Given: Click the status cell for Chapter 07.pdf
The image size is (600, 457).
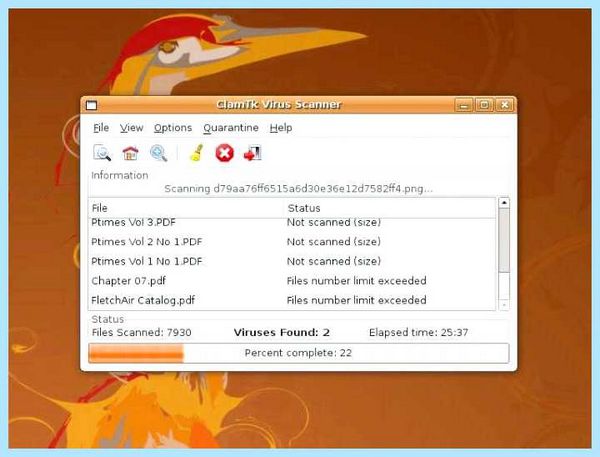Looking at the screenshot, I should 356,281.
